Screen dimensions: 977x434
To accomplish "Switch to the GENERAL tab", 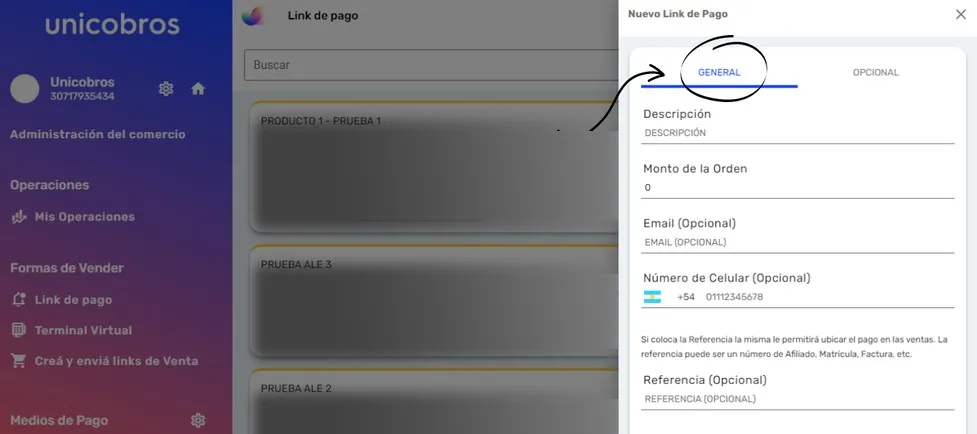I will coord(719,72).
